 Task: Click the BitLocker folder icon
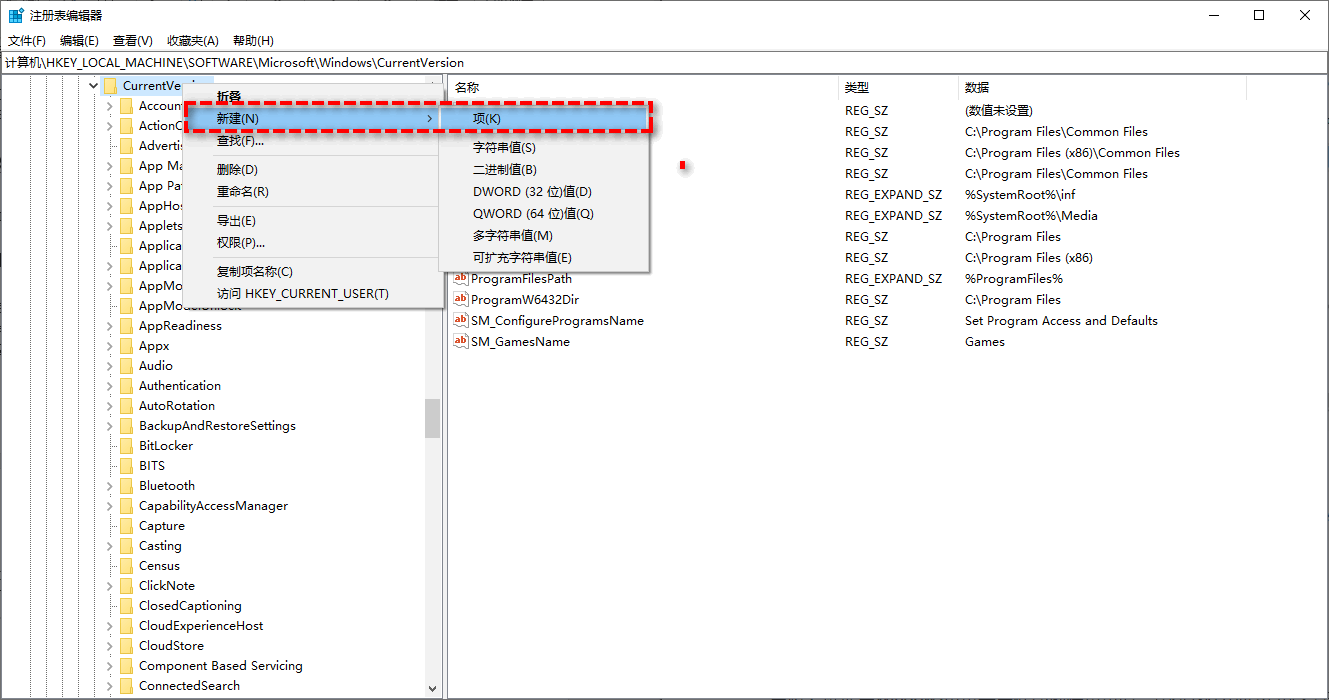tap(127, 445)
